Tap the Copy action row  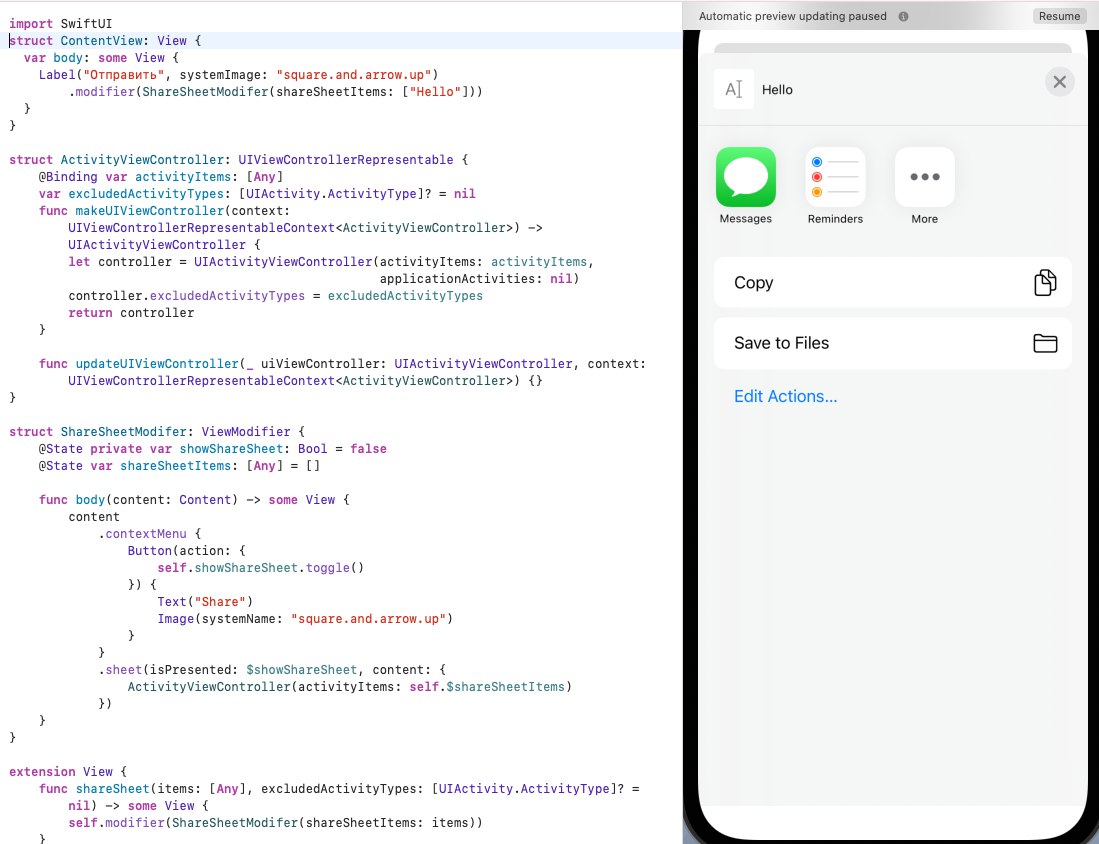(892, 283)
